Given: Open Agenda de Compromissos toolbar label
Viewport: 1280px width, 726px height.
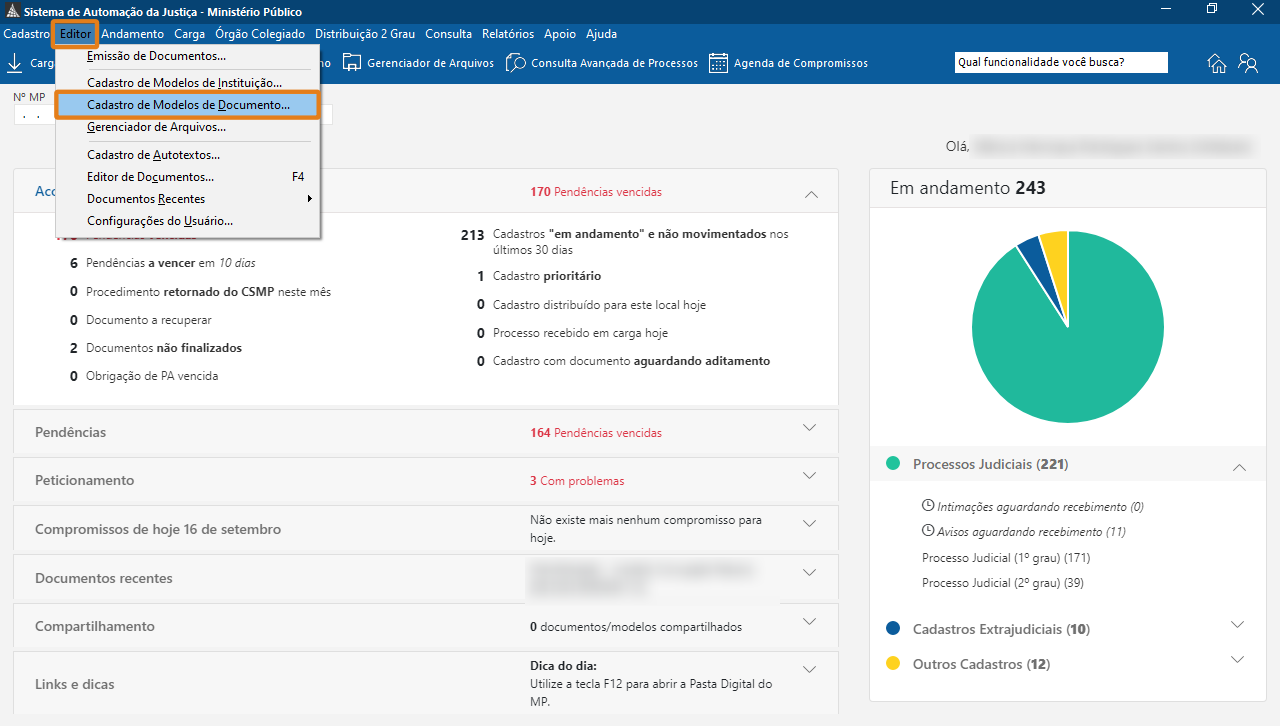Looking at the screenshot, I should click(x=800, y=63).
